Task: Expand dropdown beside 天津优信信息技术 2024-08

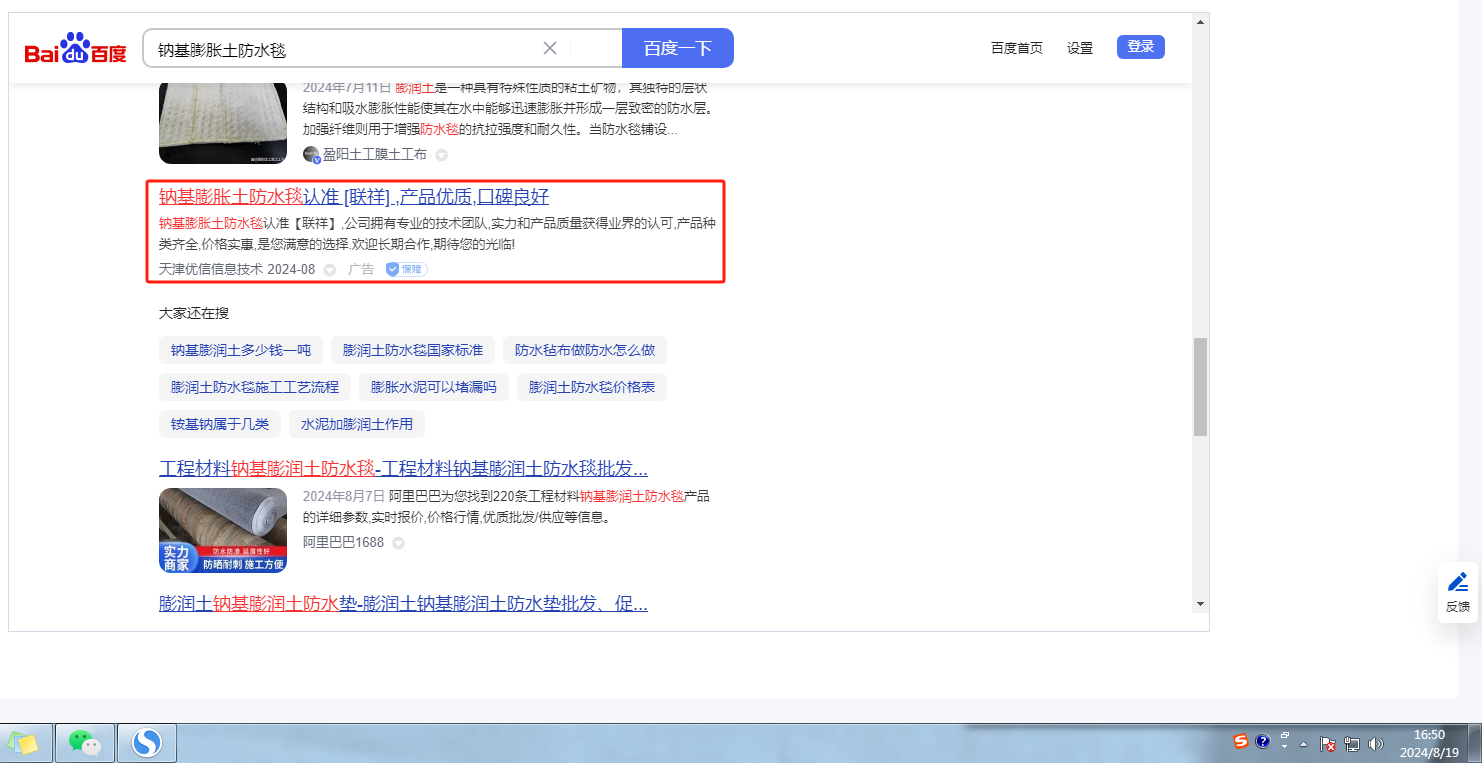Action: click(x=330, y=270)
